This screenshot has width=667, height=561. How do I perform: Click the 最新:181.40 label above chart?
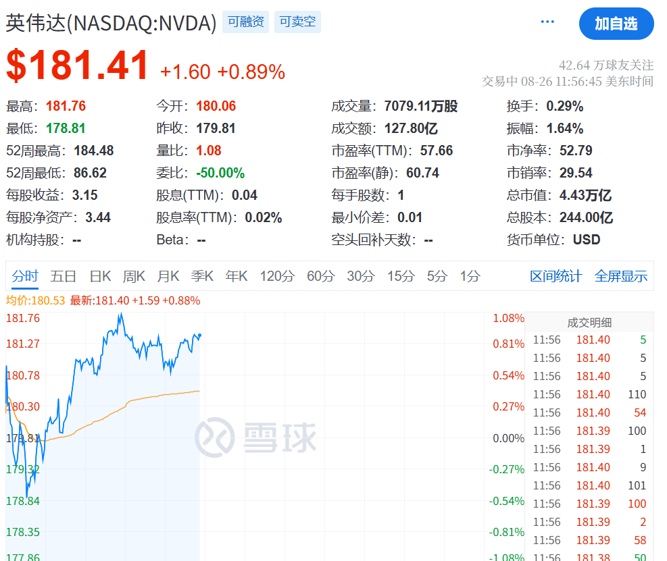100,301
